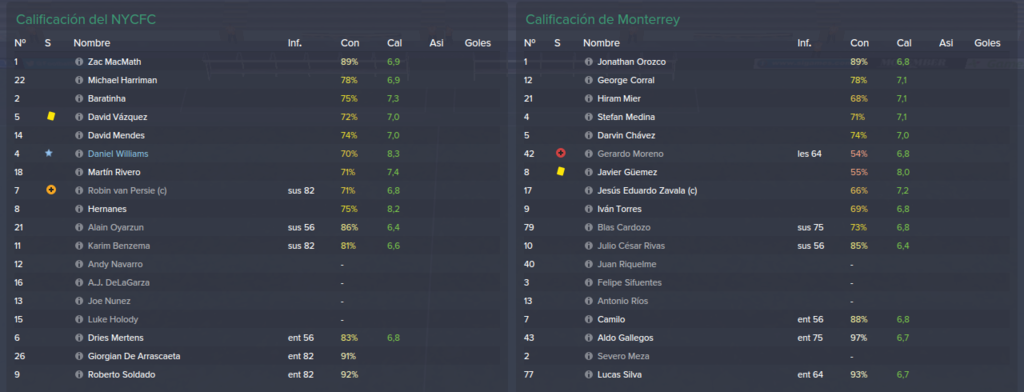Sort NYCFC players by Nº header
This screenshot has height=392, width=1024.
[x=20, y=43]
